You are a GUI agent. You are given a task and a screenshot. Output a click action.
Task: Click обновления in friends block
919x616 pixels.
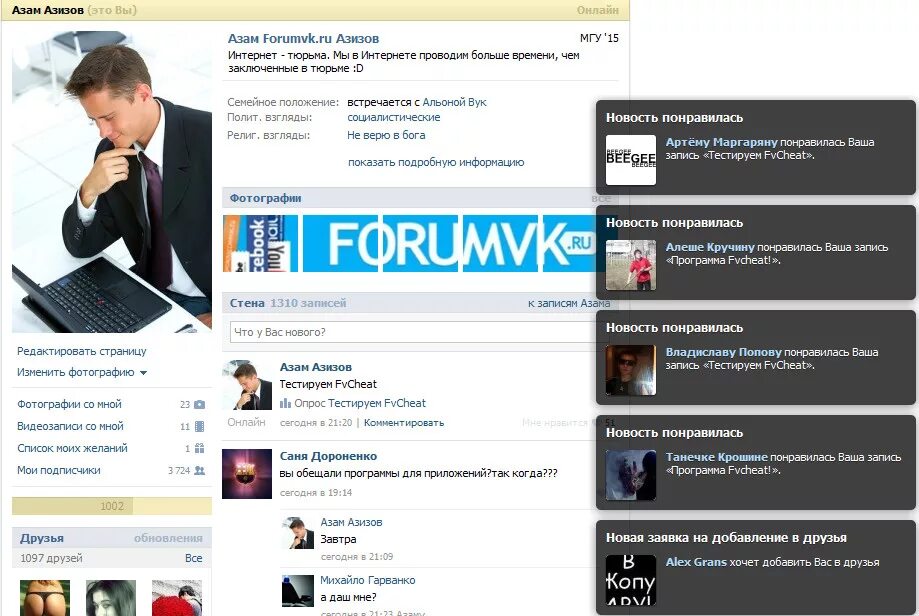(168, 538)
